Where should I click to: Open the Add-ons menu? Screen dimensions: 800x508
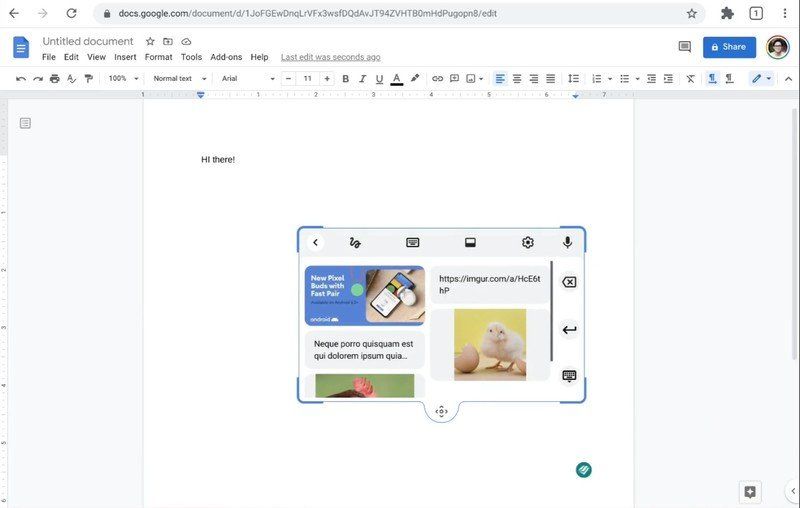226,57
